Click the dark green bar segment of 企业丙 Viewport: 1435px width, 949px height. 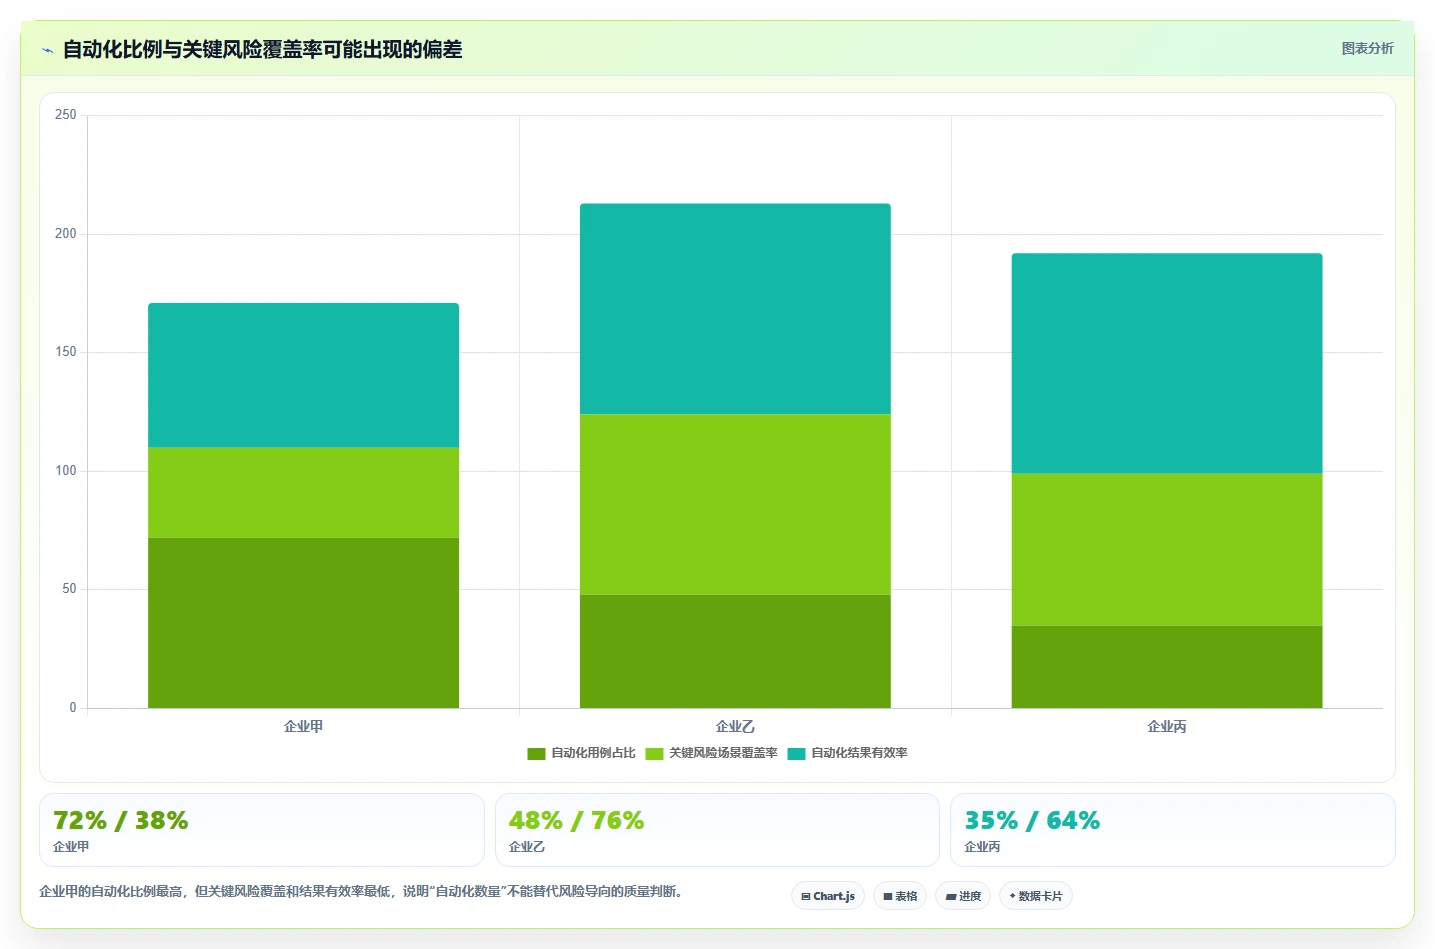point(1167,667)
